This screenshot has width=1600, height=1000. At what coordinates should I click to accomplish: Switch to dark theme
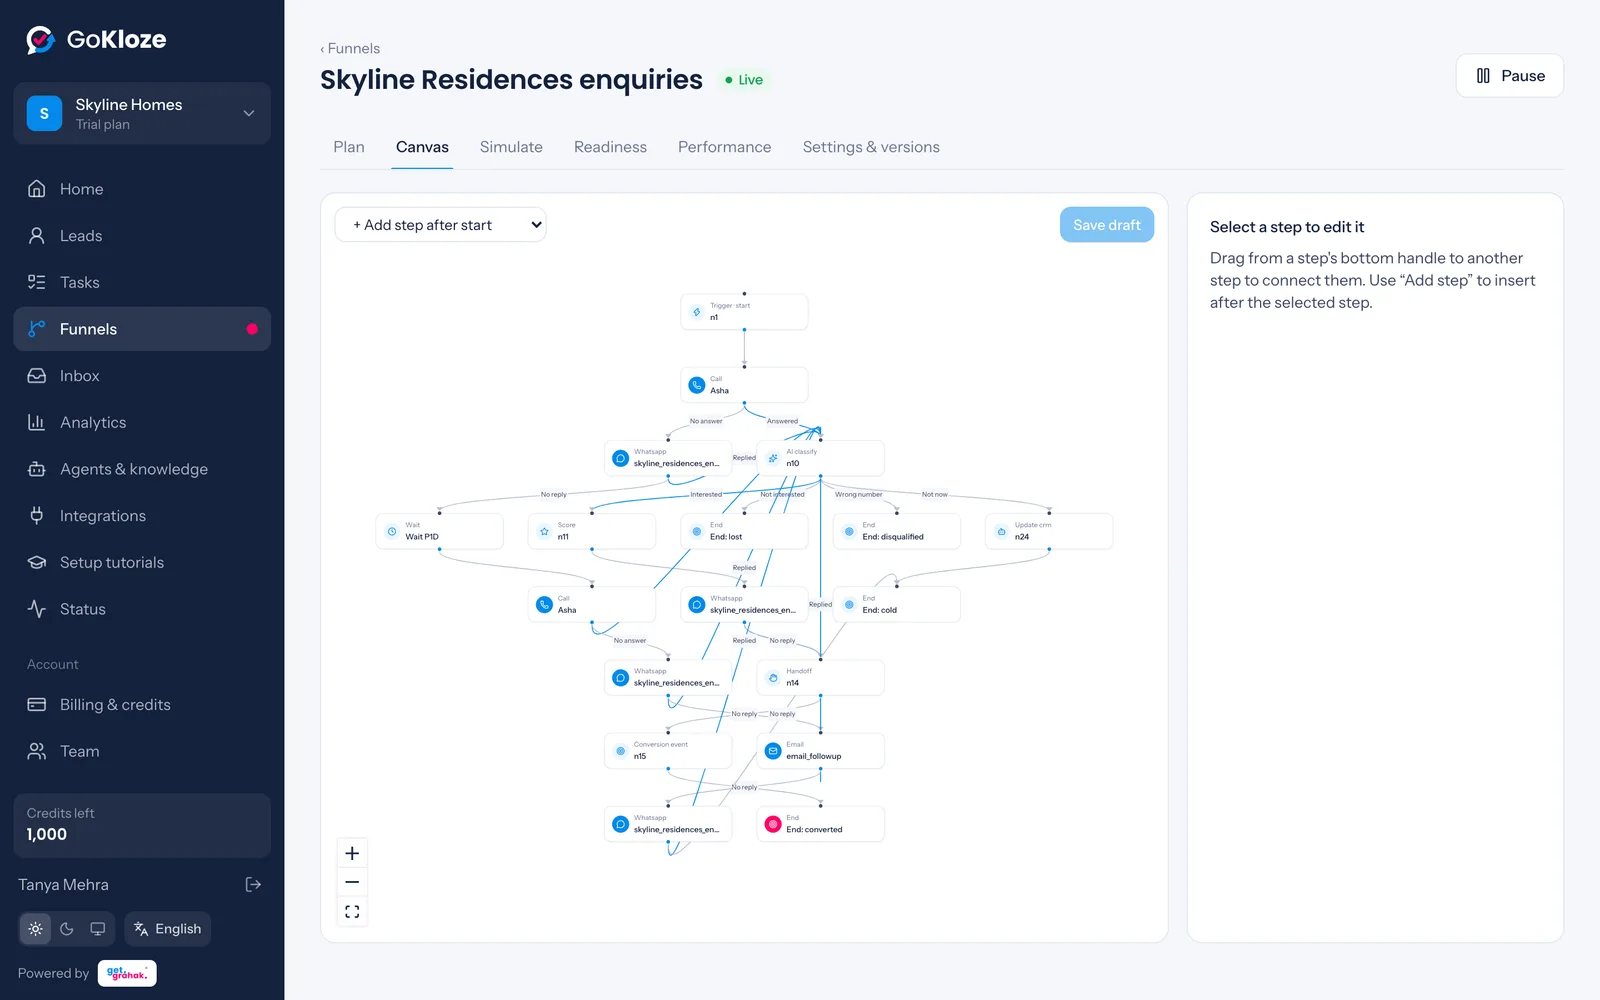click(x=67, y=929)
